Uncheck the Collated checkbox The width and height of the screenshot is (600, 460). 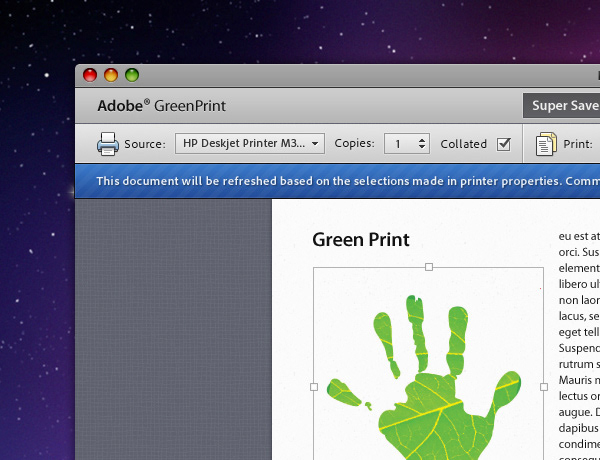[x=504, y=144]
